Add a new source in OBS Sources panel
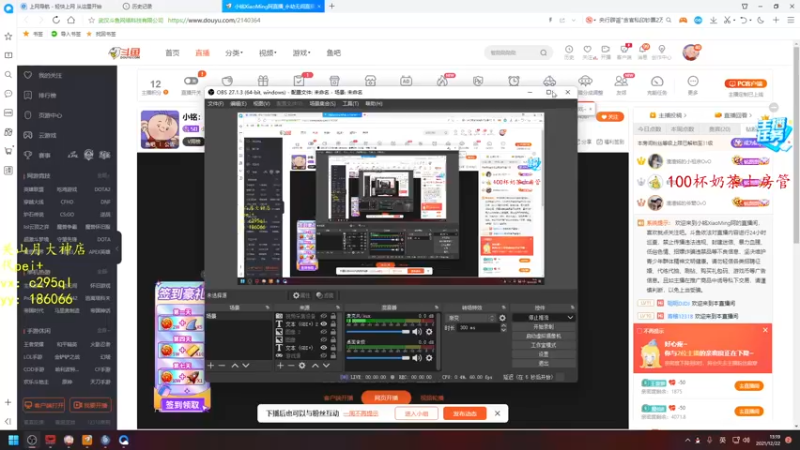 pyautogui.click(x=280, y=365)
